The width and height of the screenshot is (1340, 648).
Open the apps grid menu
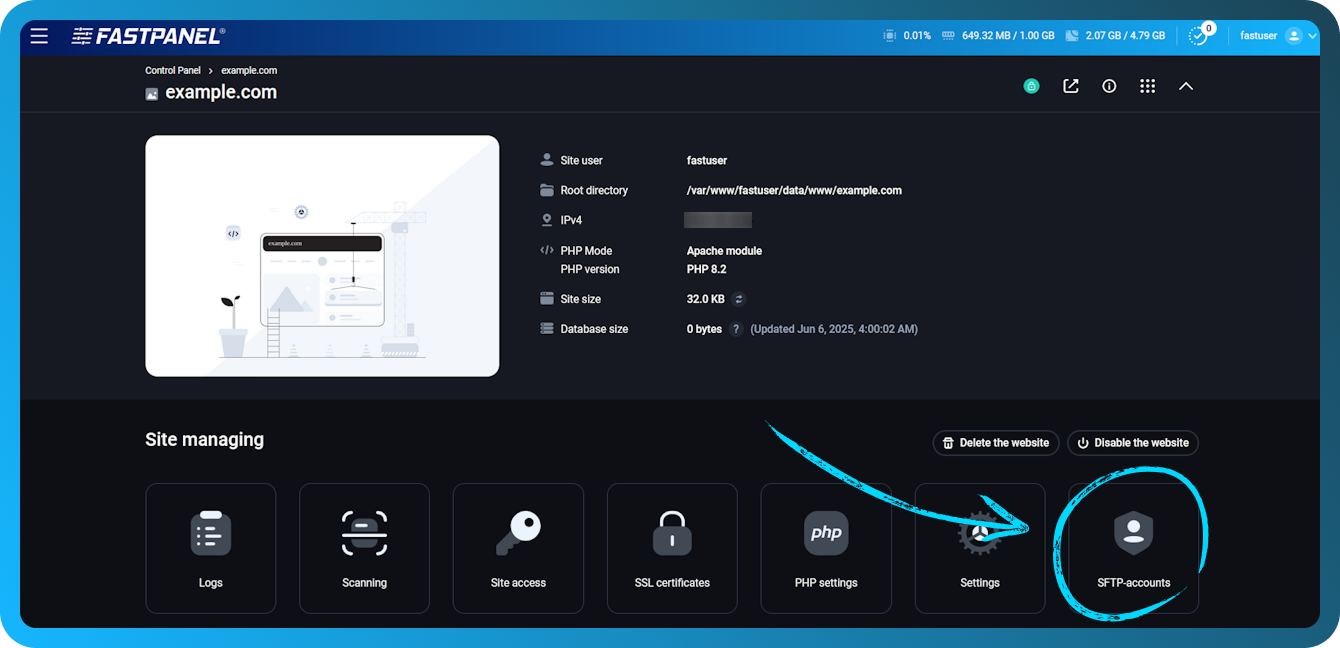pyautogui.click(x=1147, y=86)
